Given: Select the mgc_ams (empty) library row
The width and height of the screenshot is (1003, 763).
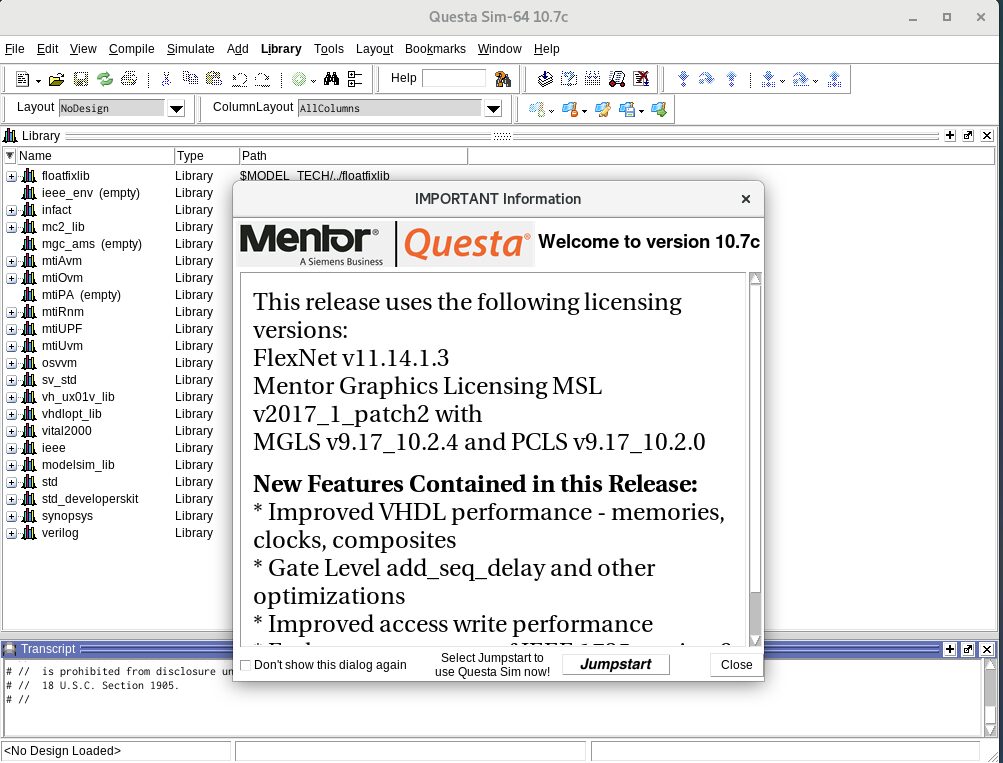Looking at the screenshot, I should point(91,244).
